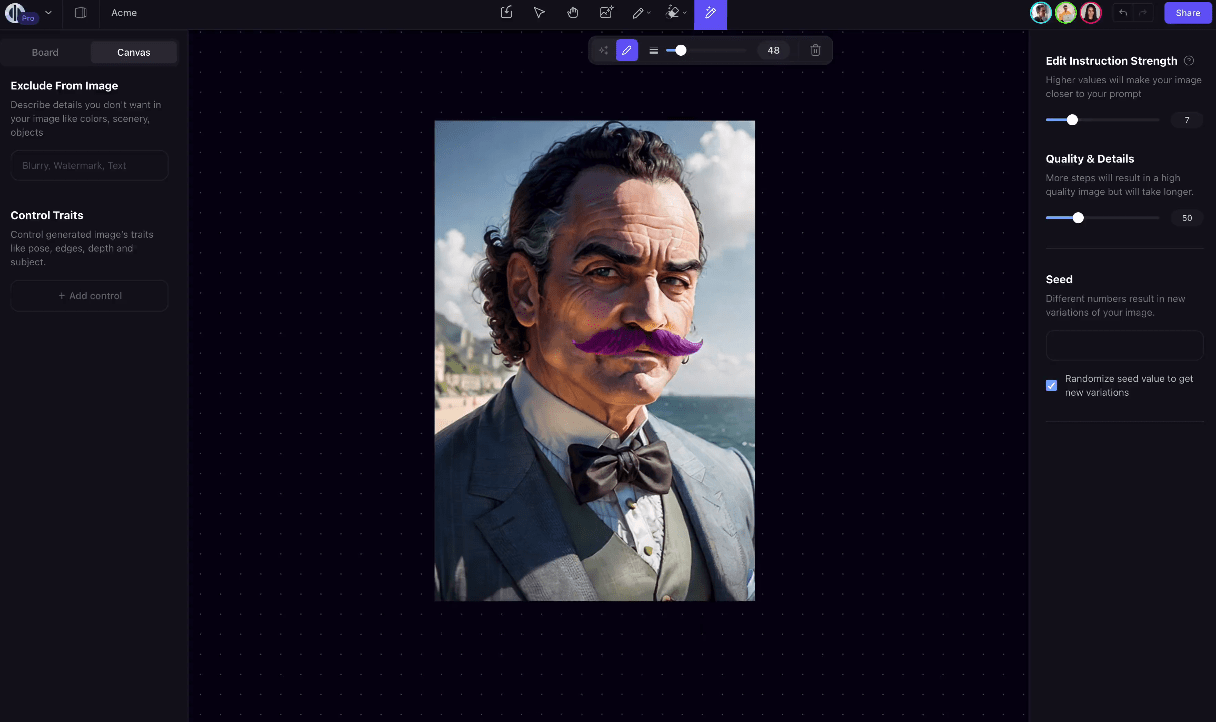Image resolution: width=1216 pixels, height=722 pixels.
Task: Expand the pencil tool dropdown arrow
Action: click(650, 13)
